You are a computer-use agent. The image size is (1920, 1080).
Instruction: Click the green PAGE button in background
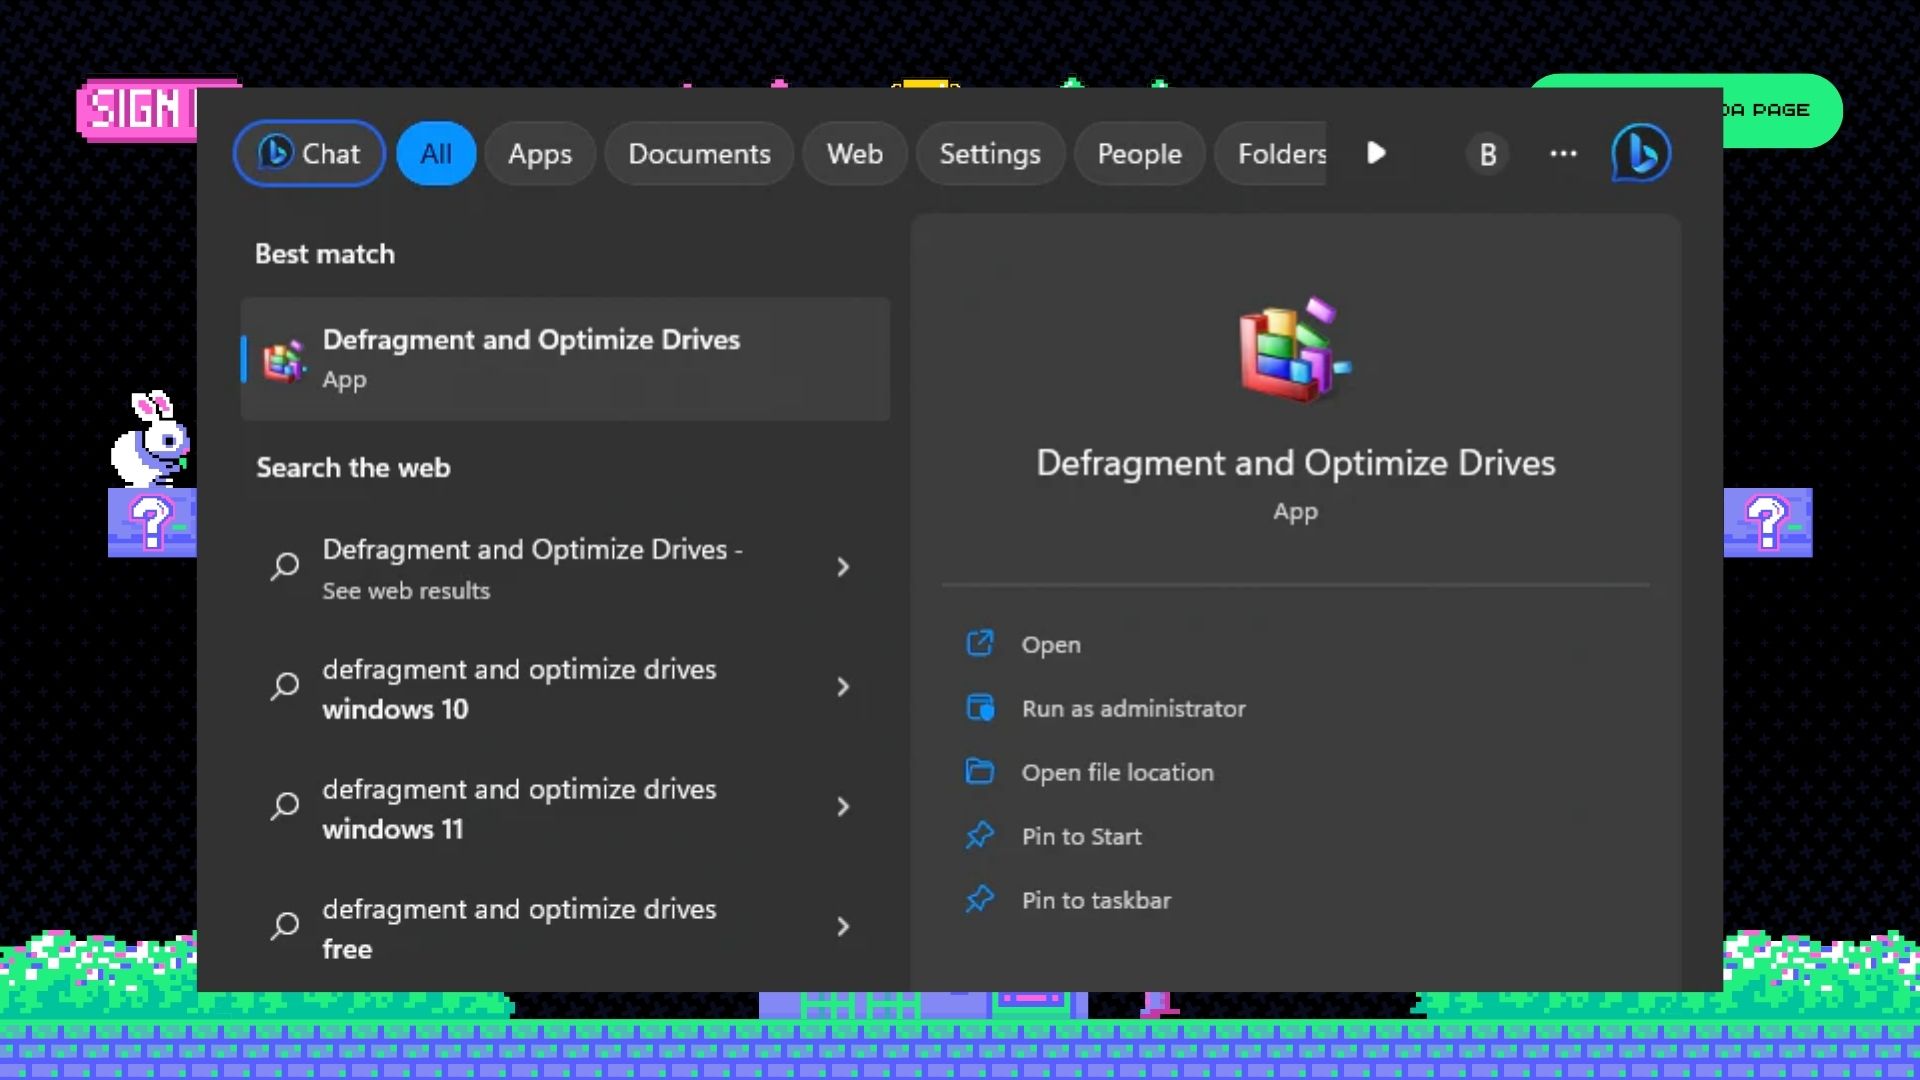coord(1782,110)
